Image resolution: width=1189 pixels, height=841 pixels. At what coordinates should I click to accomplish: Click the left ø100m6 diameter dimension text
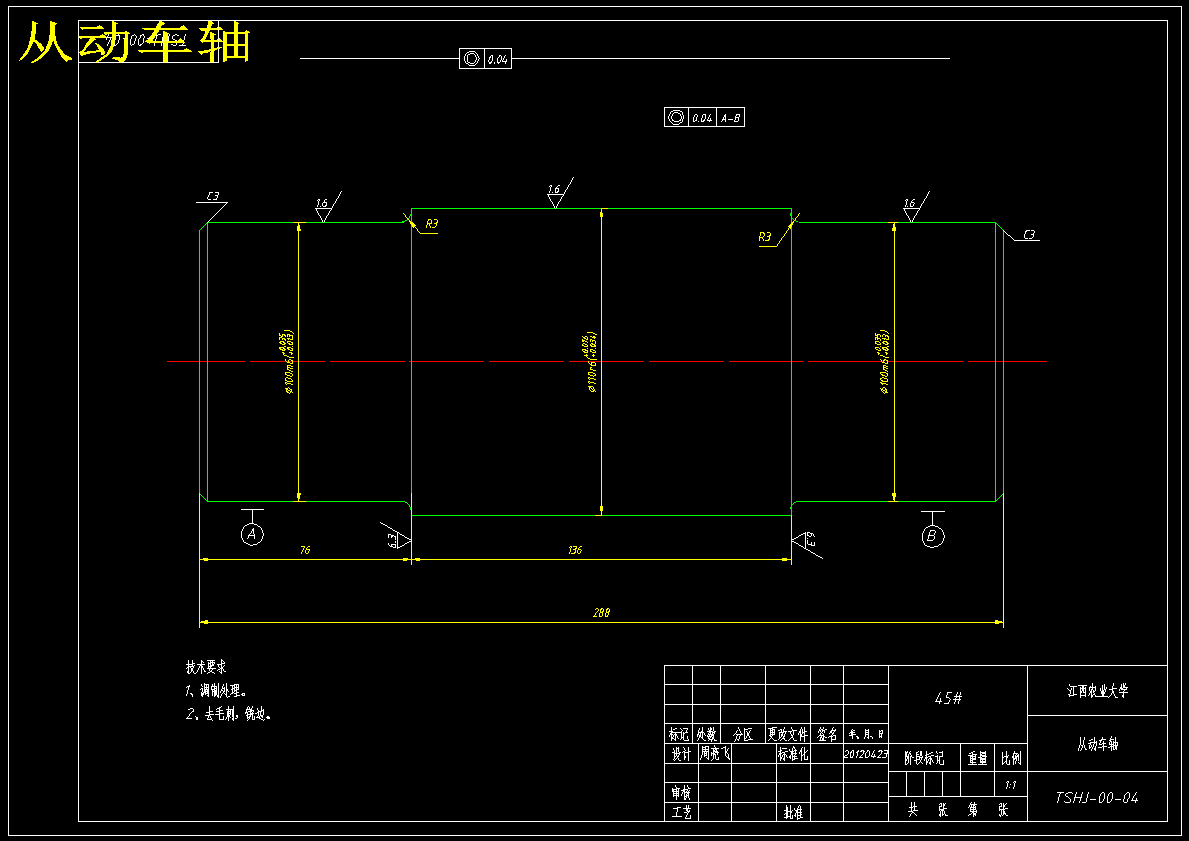tap(287, 363)
